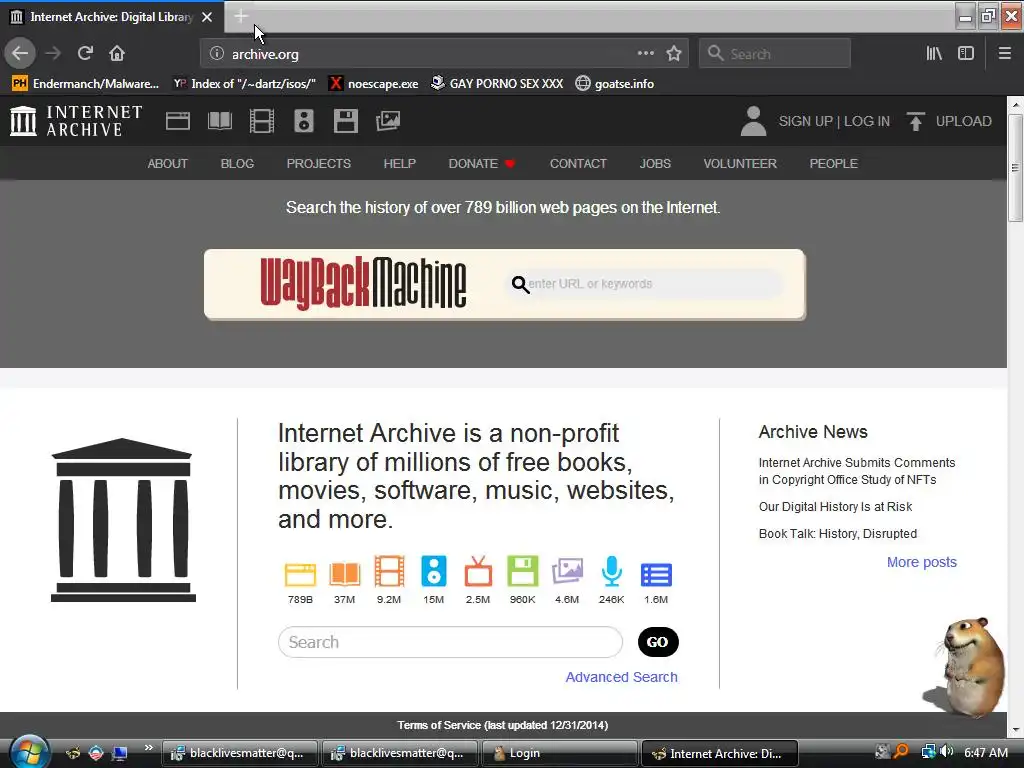This screenshot has height=768, width=1024.
Task: Open the JOBS menu item
Action: click(655, 164)
